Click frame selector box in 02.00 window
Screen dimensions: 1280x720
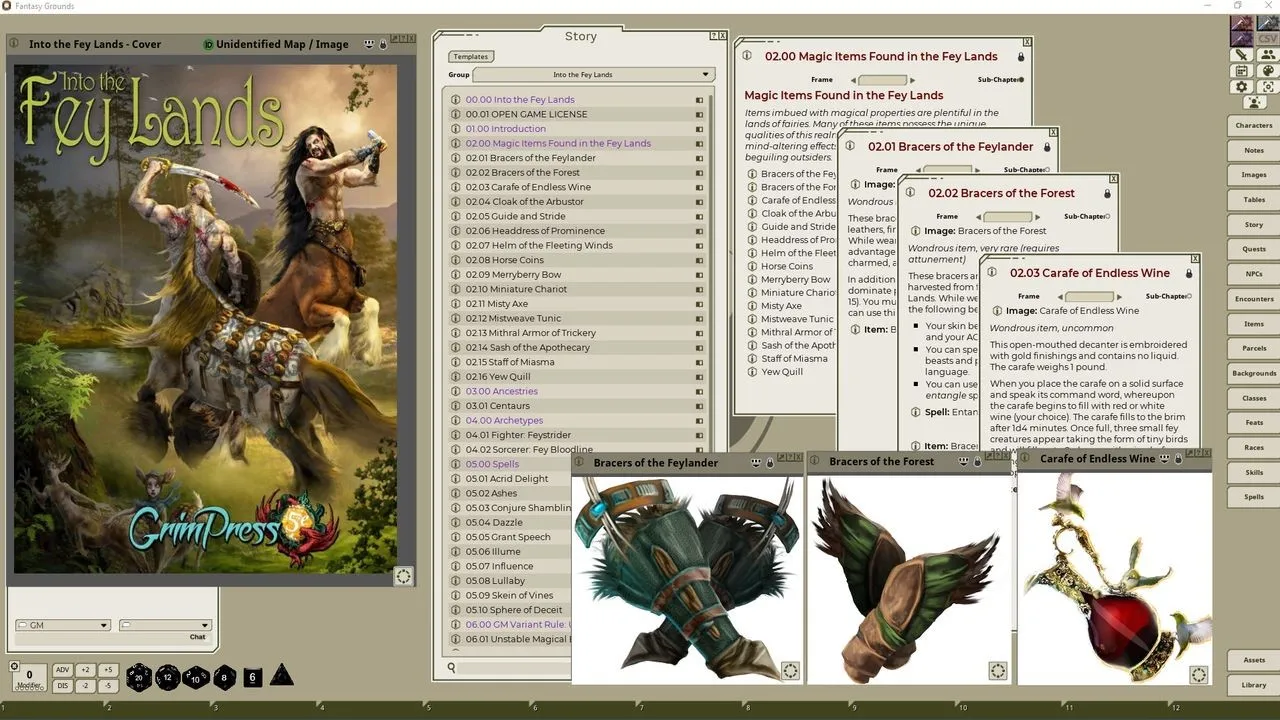(882, 80)
